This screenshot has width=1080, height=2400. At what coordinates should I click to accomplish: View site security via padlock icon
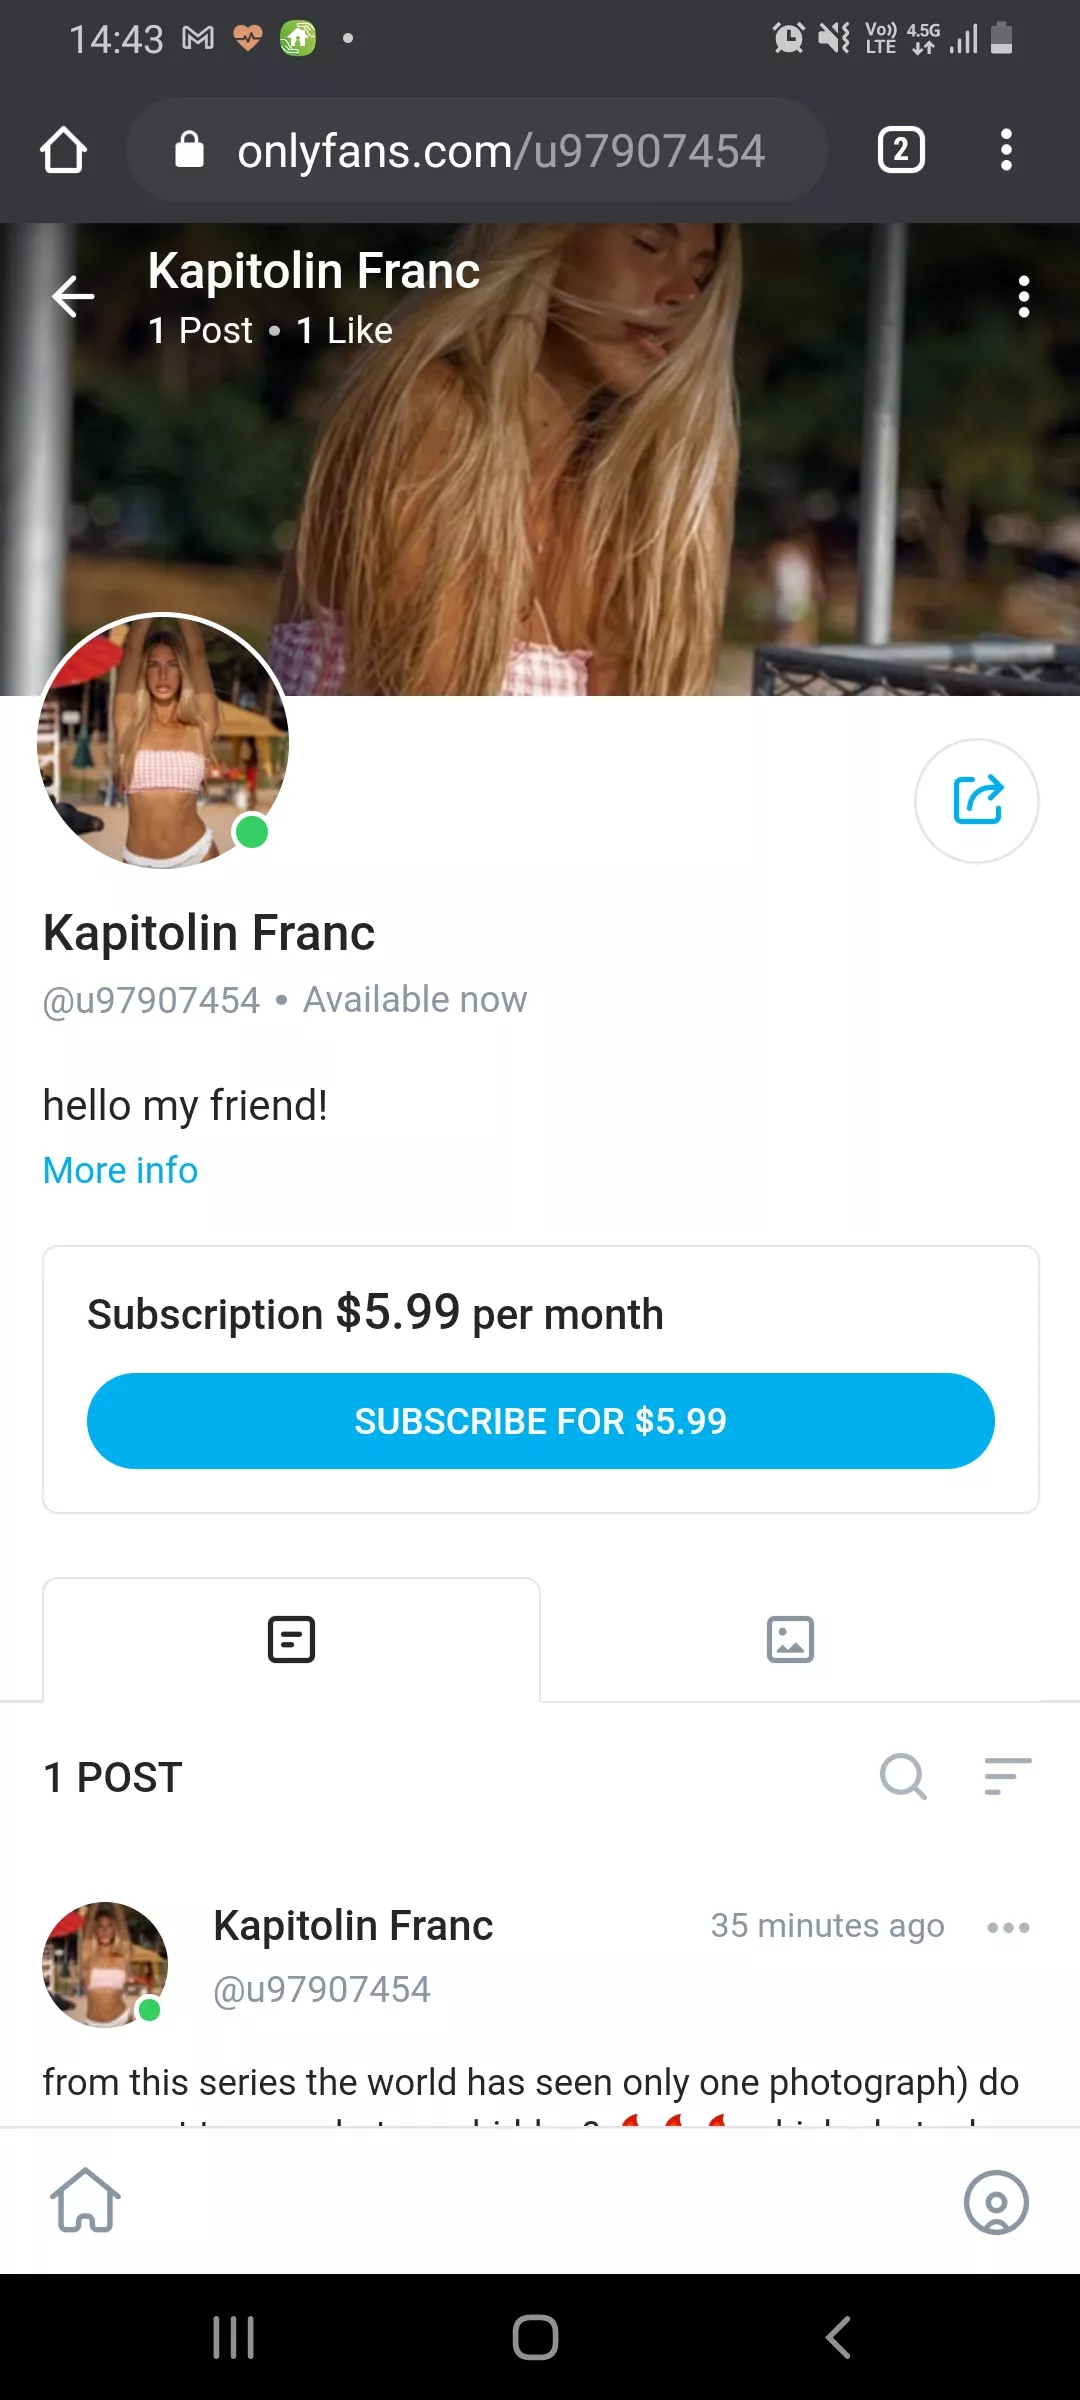(x=190, y=150)
